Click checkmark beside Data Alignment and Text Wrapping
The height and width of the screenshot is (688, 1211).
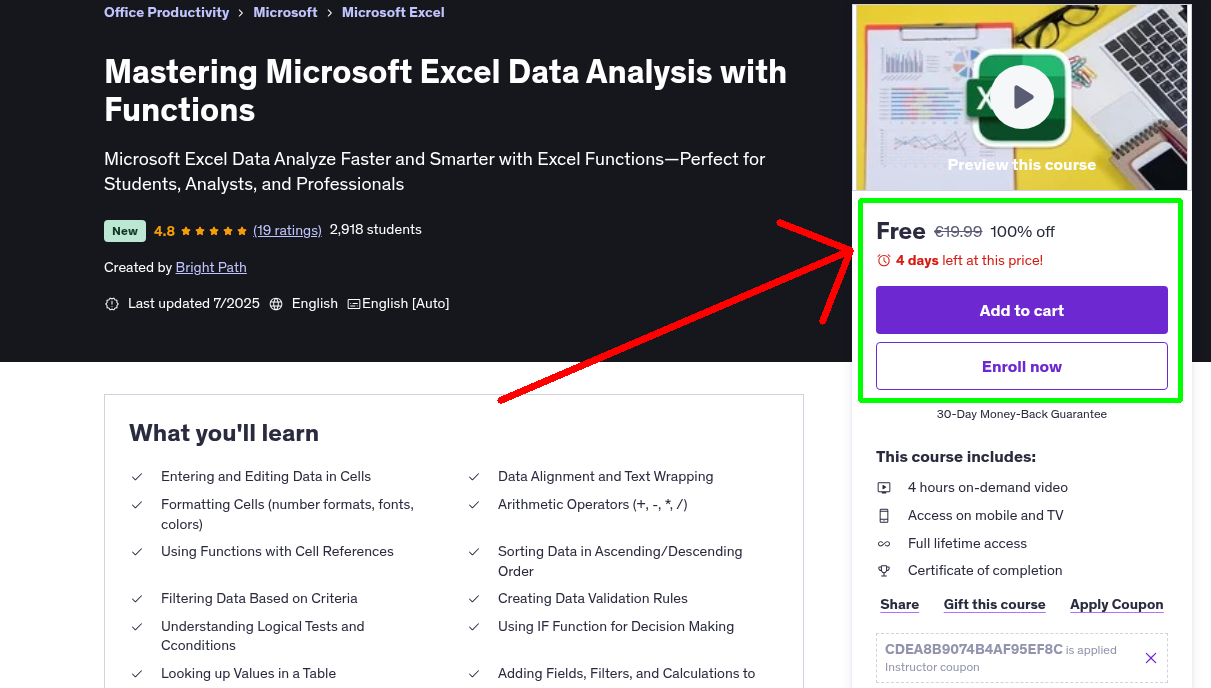475,477
